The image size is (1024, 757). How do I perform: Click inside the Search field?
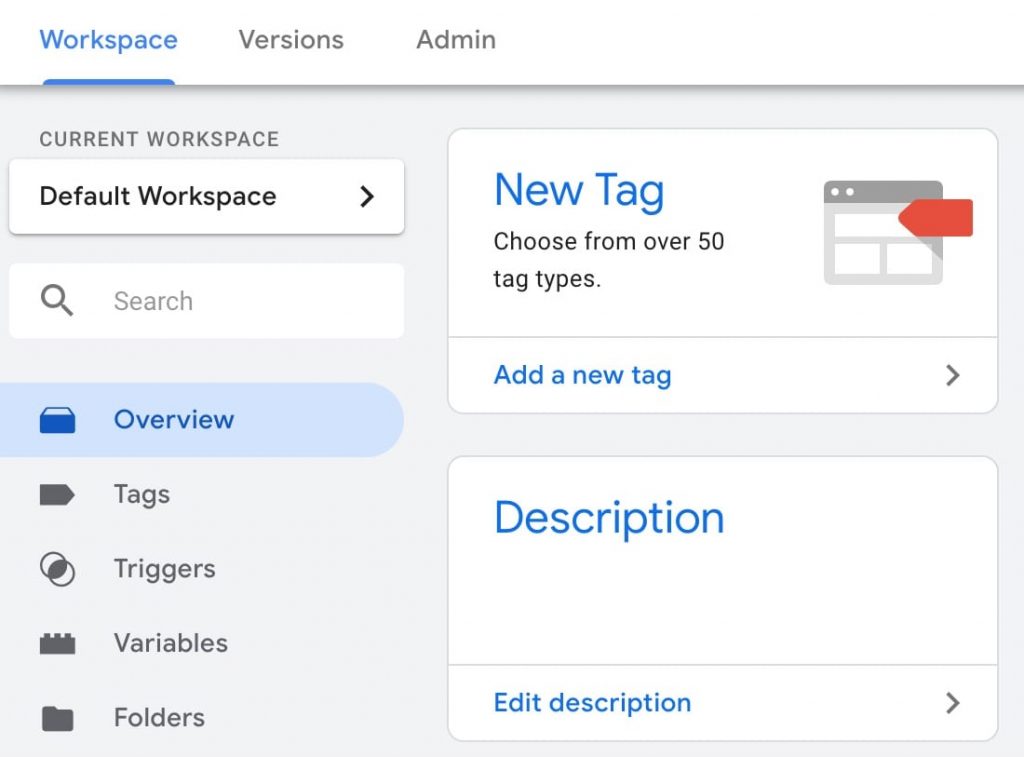(x=200, y=300)
